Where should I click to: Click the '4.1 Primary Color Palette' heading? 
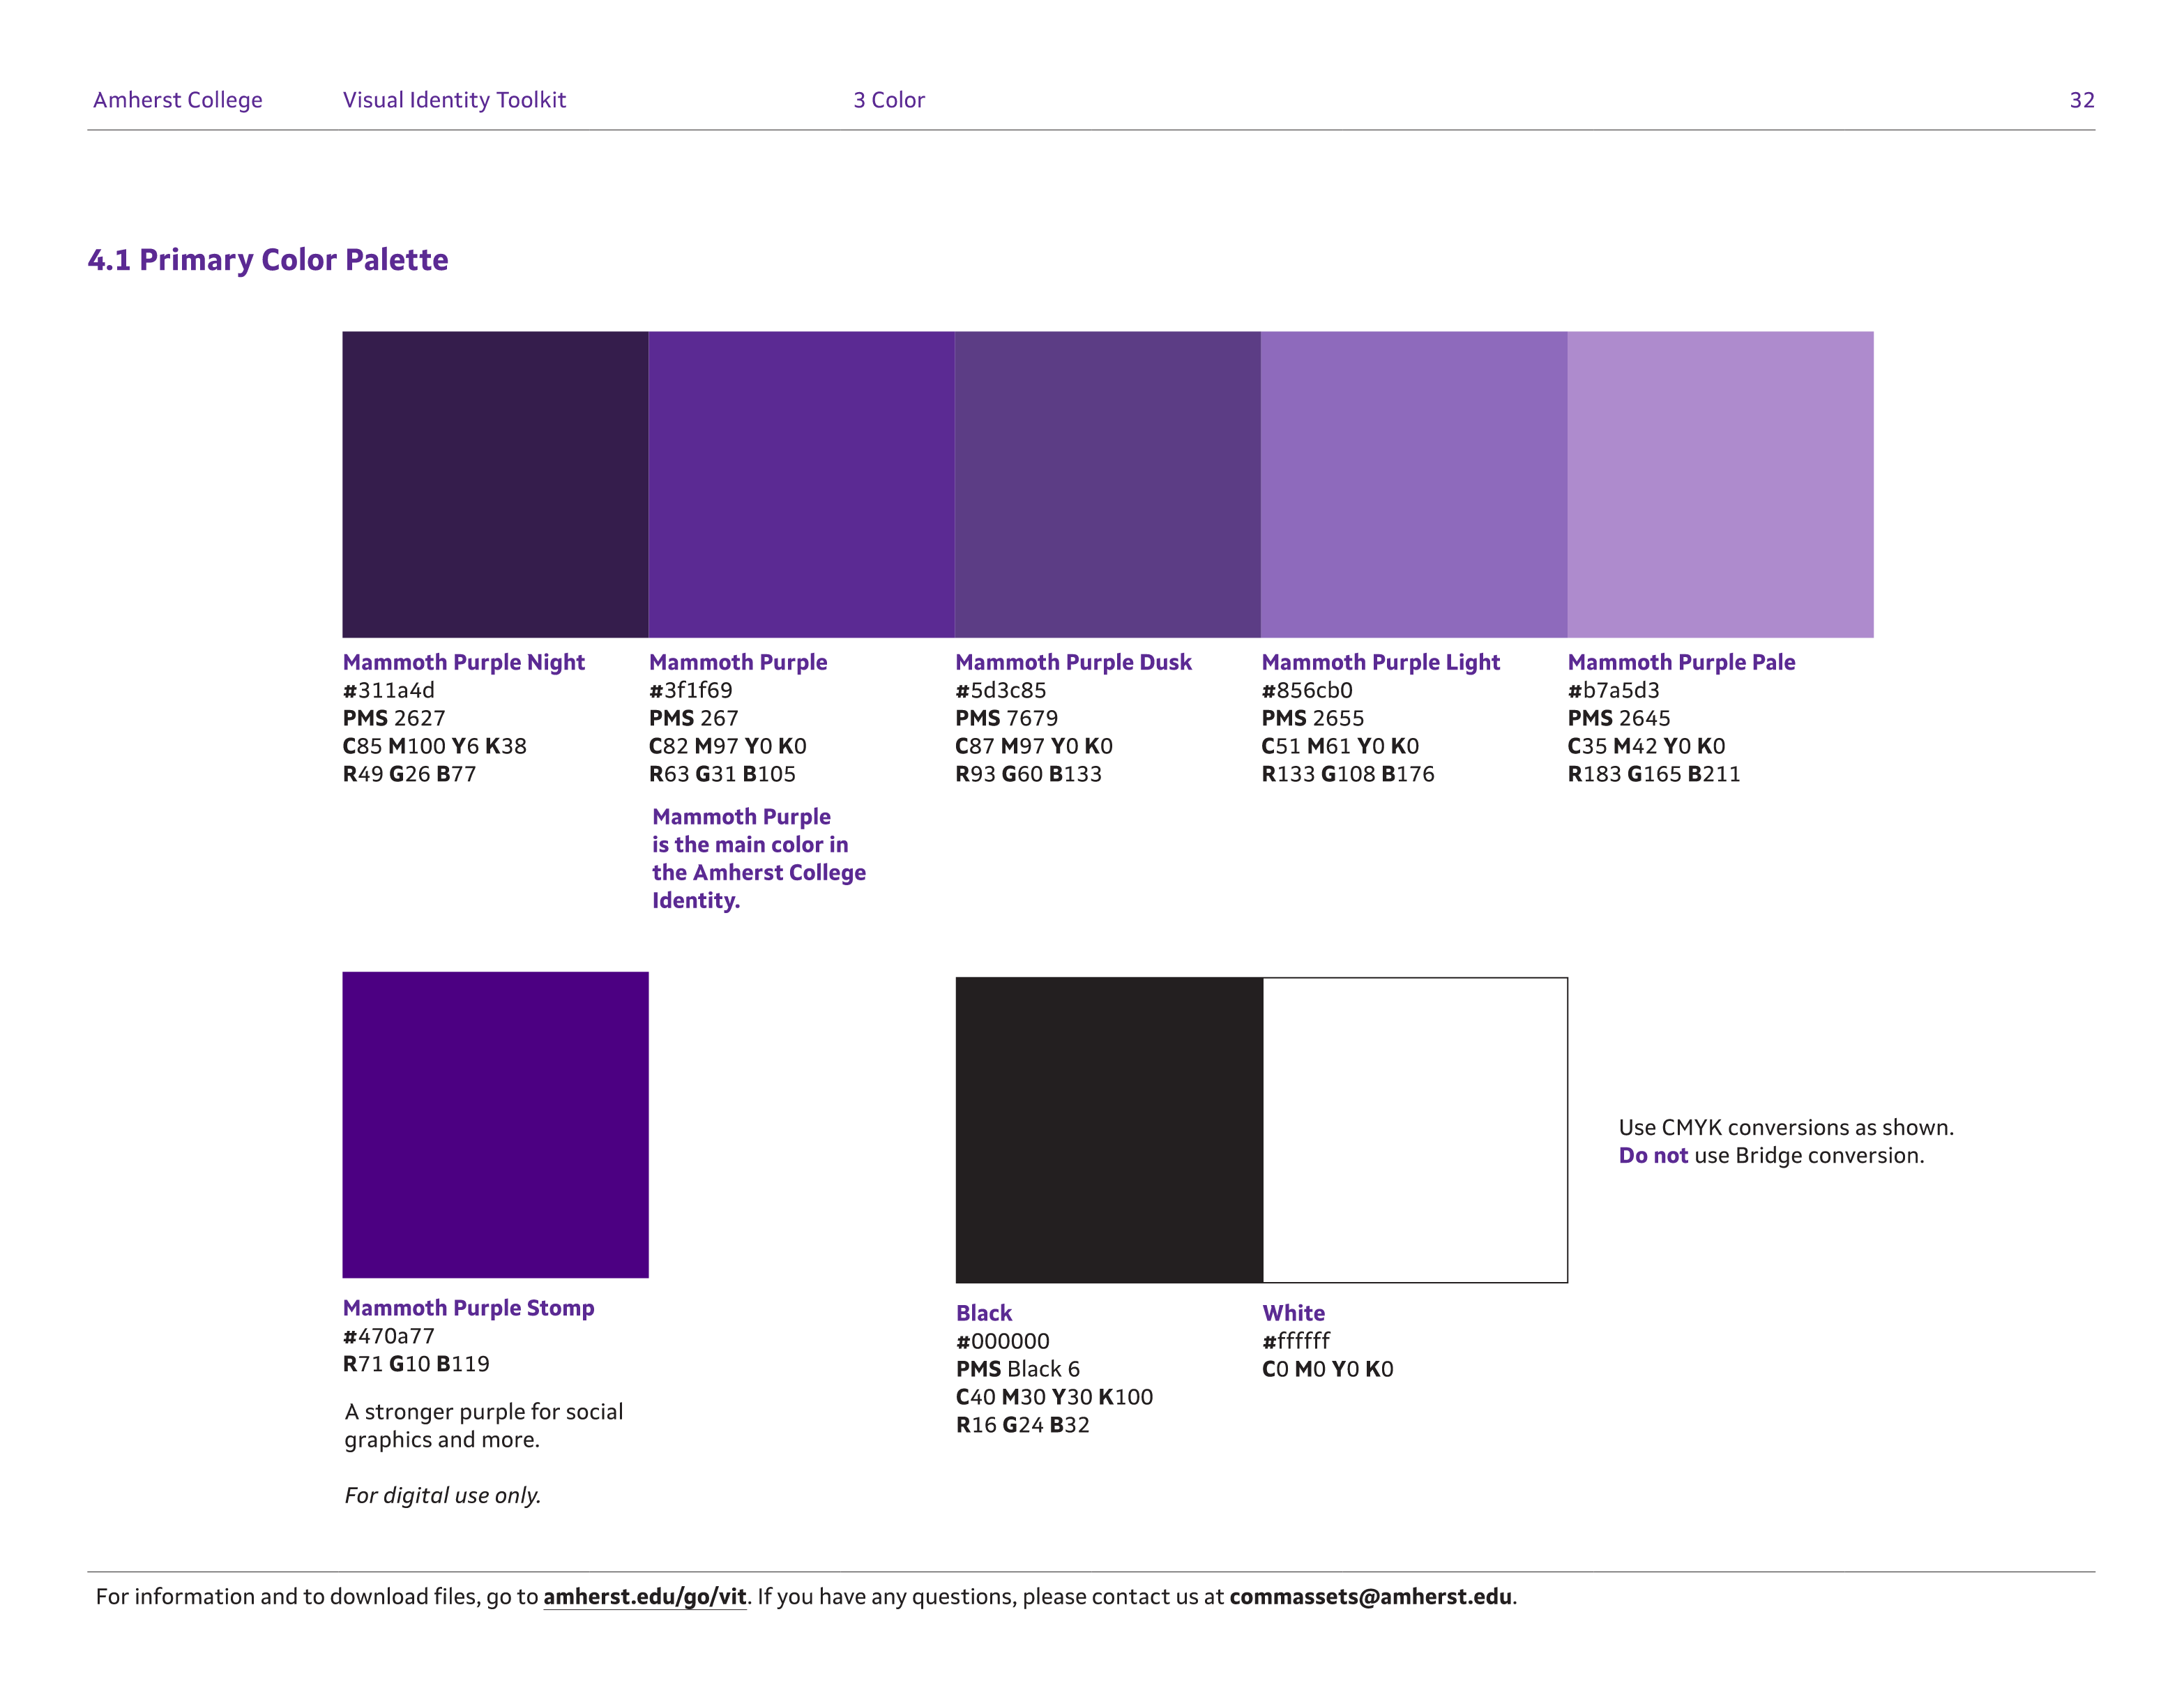pos(268,260)
